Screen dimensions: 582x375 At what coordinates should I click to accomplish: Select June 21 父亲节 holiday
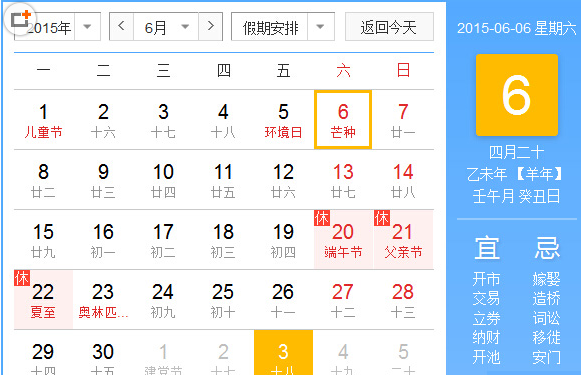coord(403,240)
